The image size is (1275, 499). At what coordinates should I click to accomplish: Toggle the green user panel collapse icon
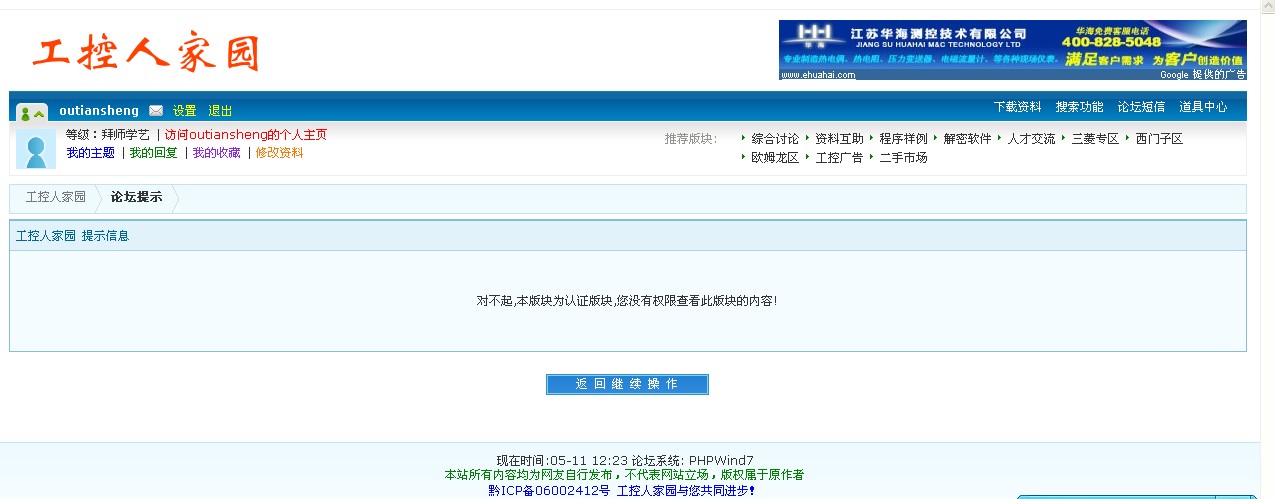tap(32, 113)
